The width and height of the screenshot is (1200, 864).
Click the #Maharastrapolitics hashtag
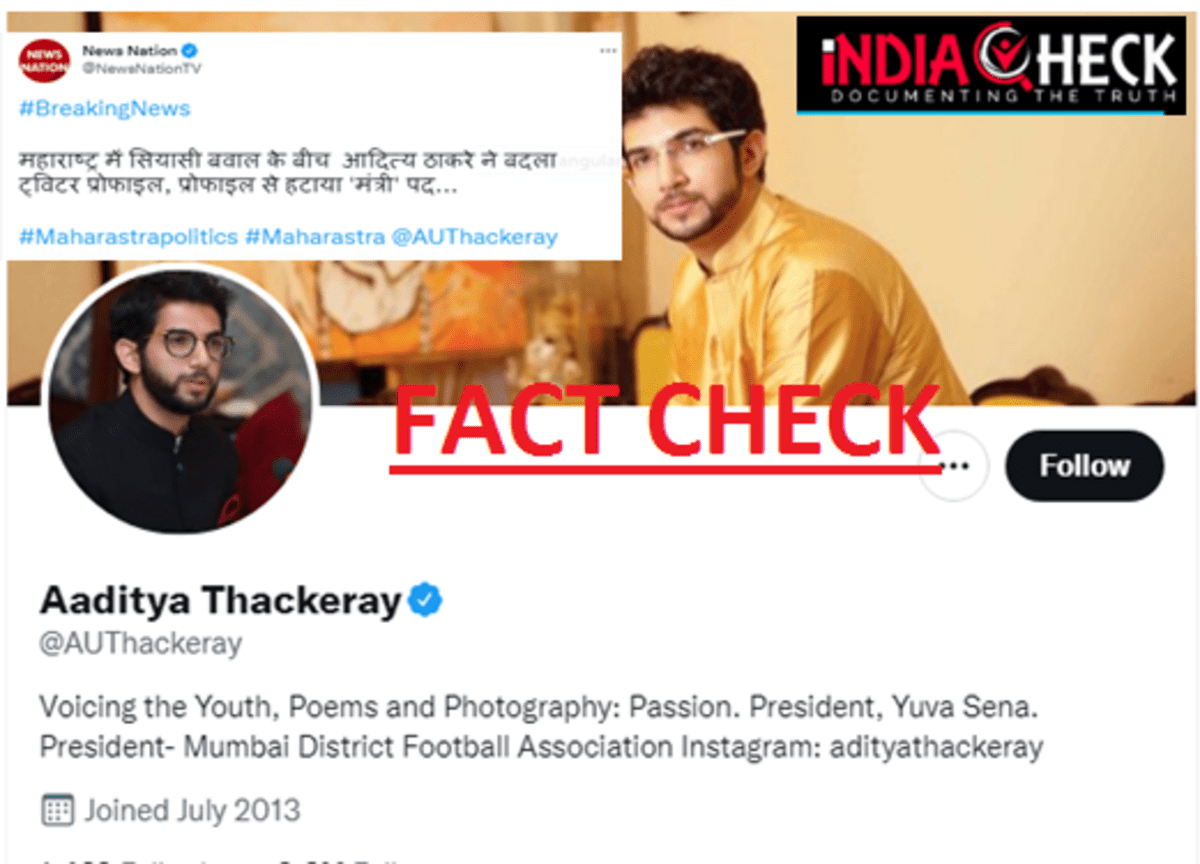pos(128,237)
